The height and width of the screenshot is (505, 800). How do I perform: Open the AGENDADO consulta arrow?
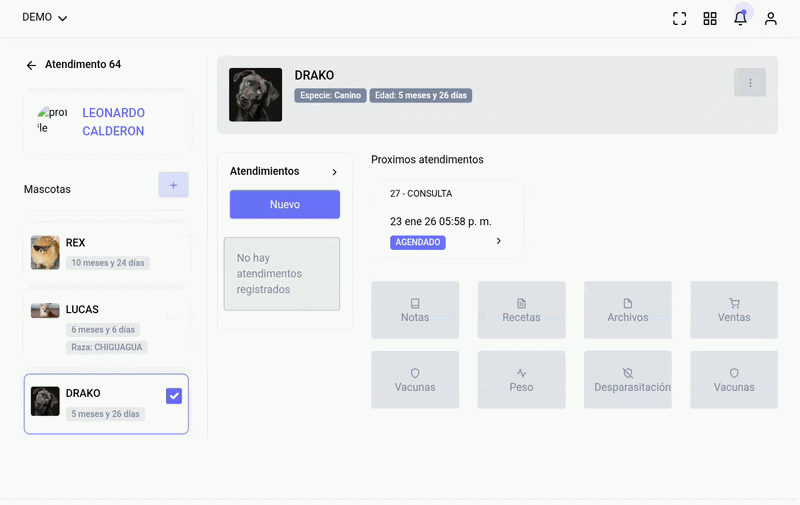[498, 241]
